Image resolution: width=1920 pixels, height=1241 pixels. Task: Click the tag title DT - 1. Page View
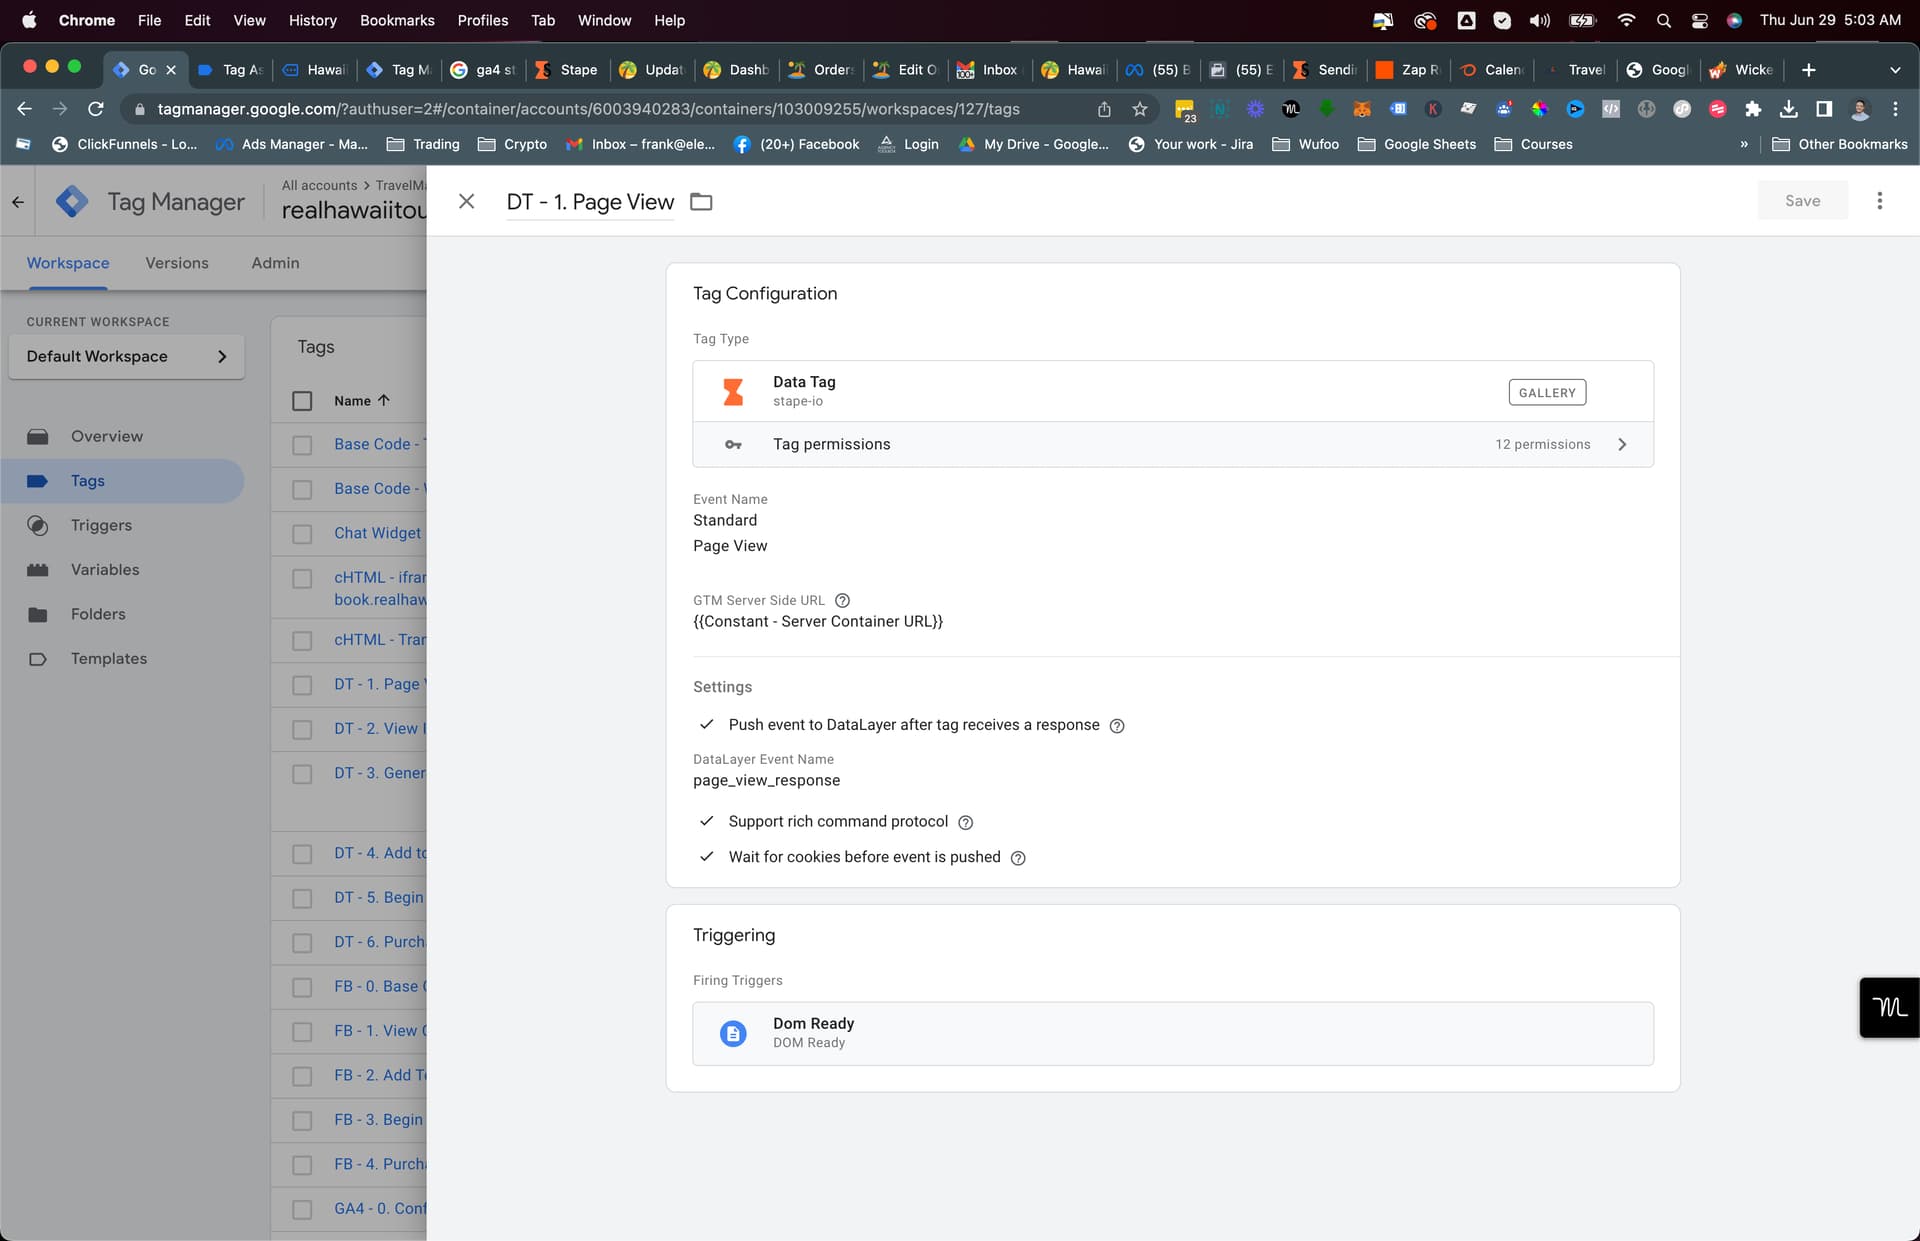(590, 202)
